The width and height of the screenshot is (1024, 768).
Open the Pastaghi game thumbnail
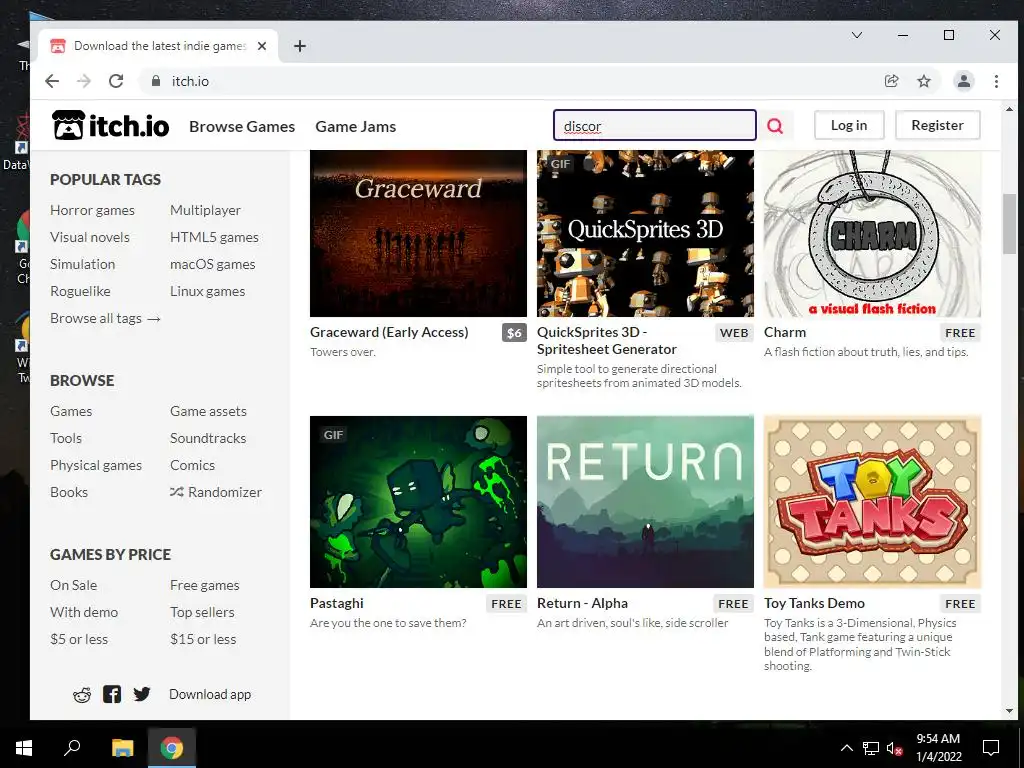(x=418, y=502)
